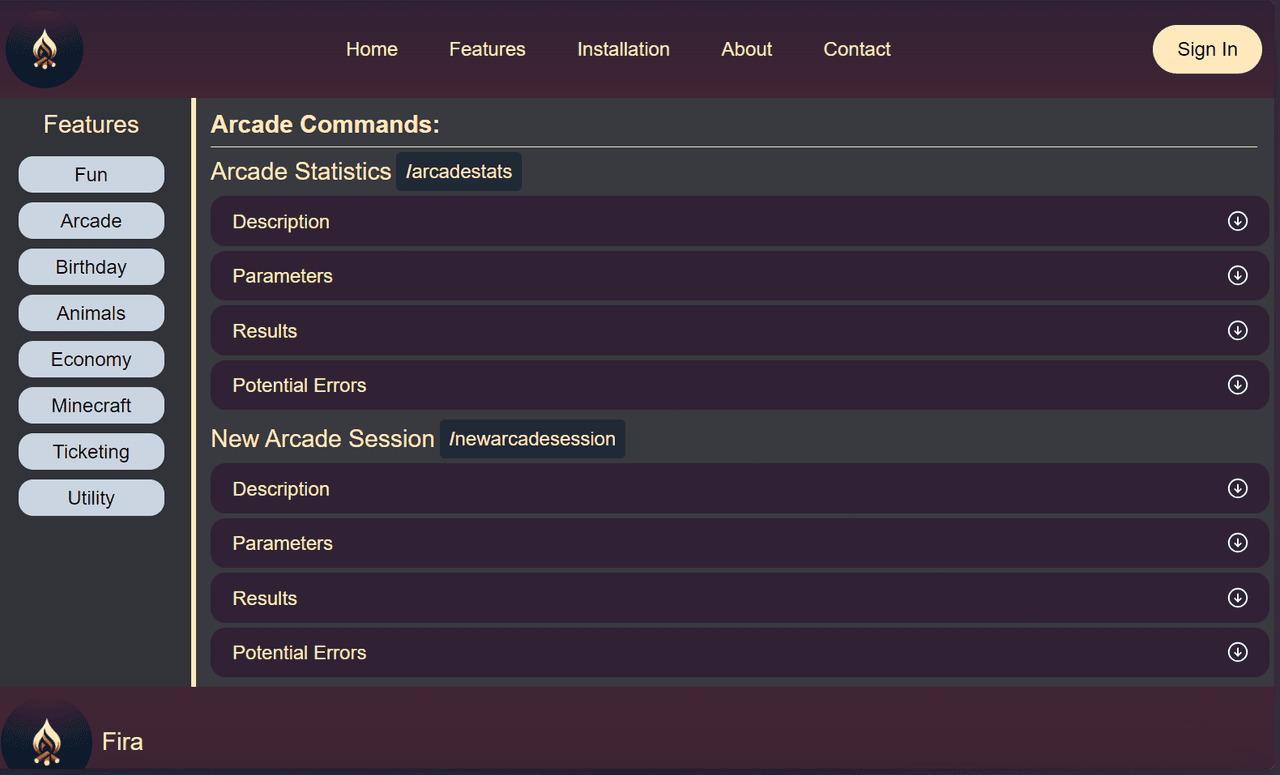Open the Minecraft feature category
Image resolution: width=1280 pixels, height=775 pixels.
(x=91, y=406)
